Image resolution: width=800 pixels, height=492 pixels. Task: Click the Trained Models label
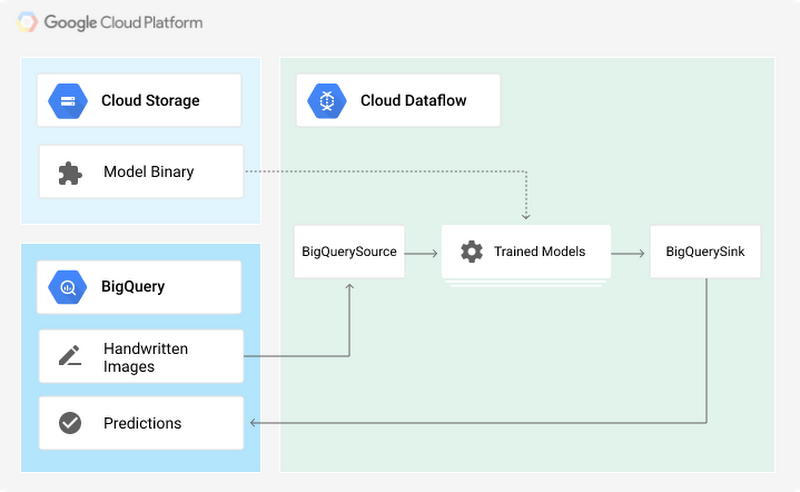coord(539,252)
